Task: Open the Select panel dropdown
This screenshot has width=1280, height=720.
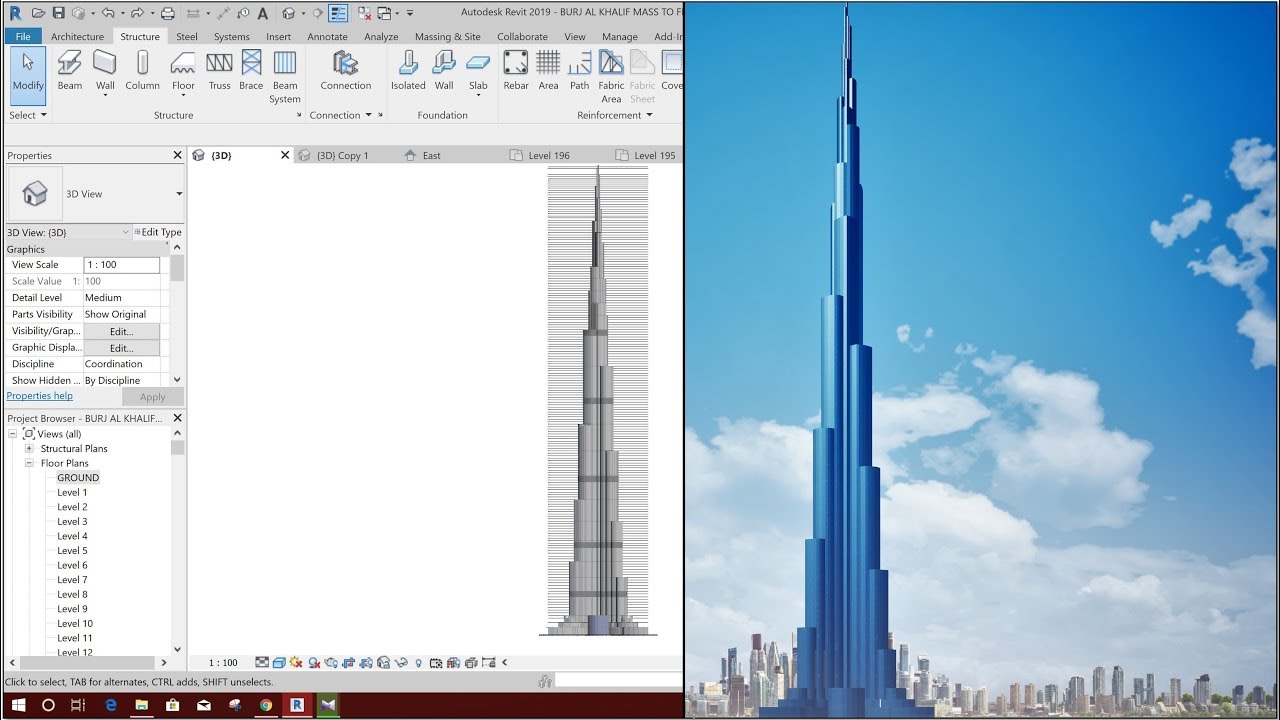Action: [x=28, y=115]
